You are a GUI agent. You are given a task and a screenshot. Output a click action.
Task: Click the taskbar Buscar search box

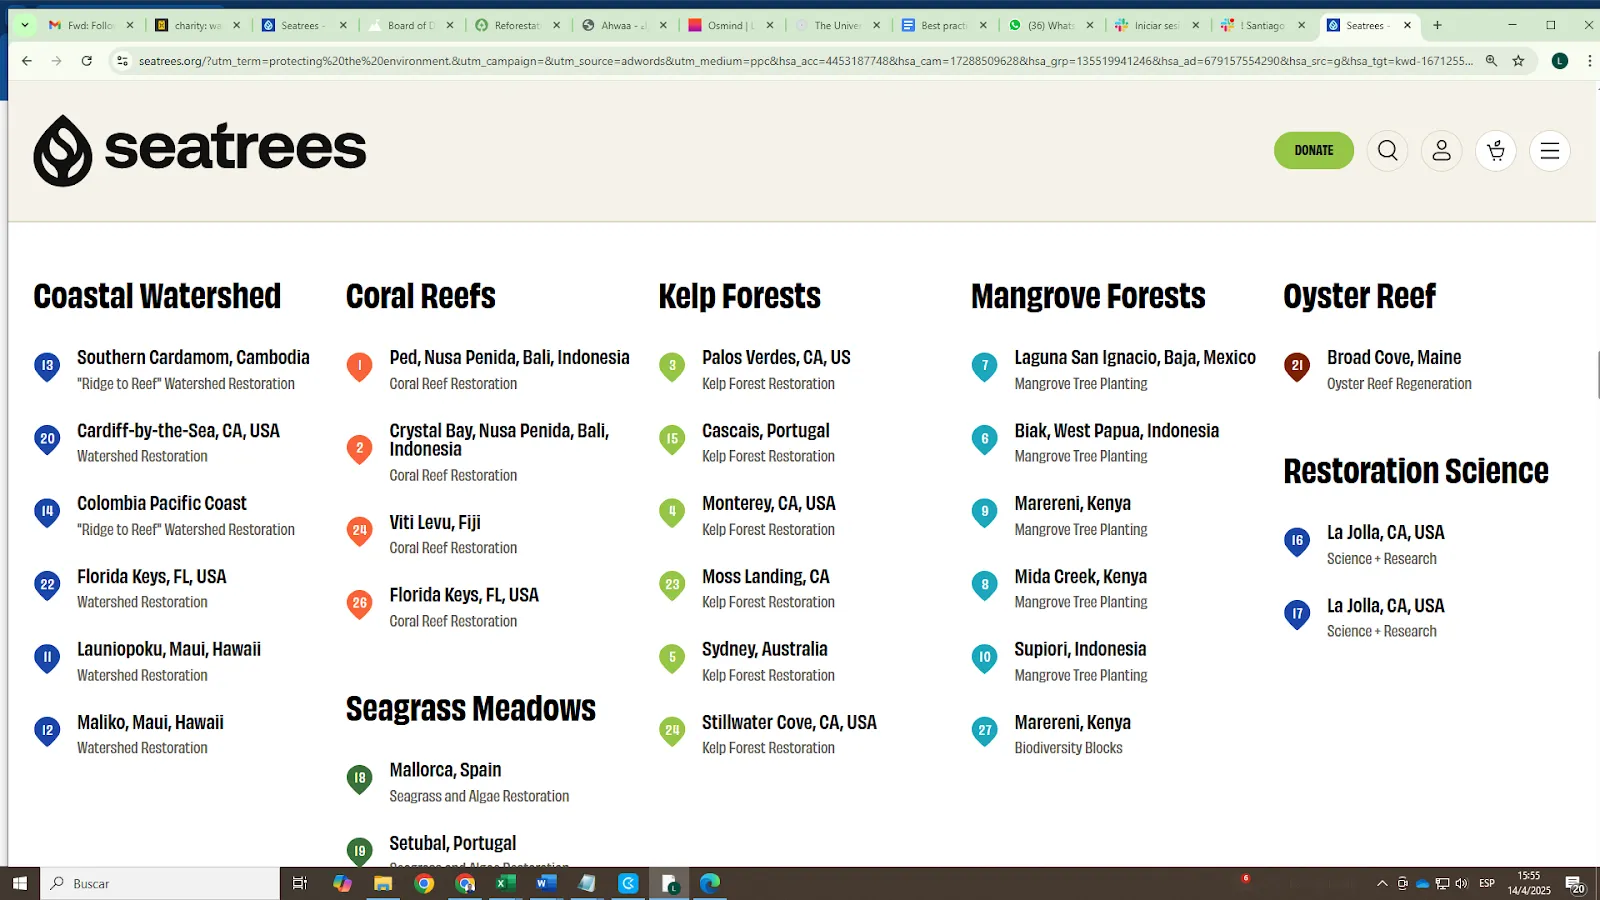(x=160, y=883)
